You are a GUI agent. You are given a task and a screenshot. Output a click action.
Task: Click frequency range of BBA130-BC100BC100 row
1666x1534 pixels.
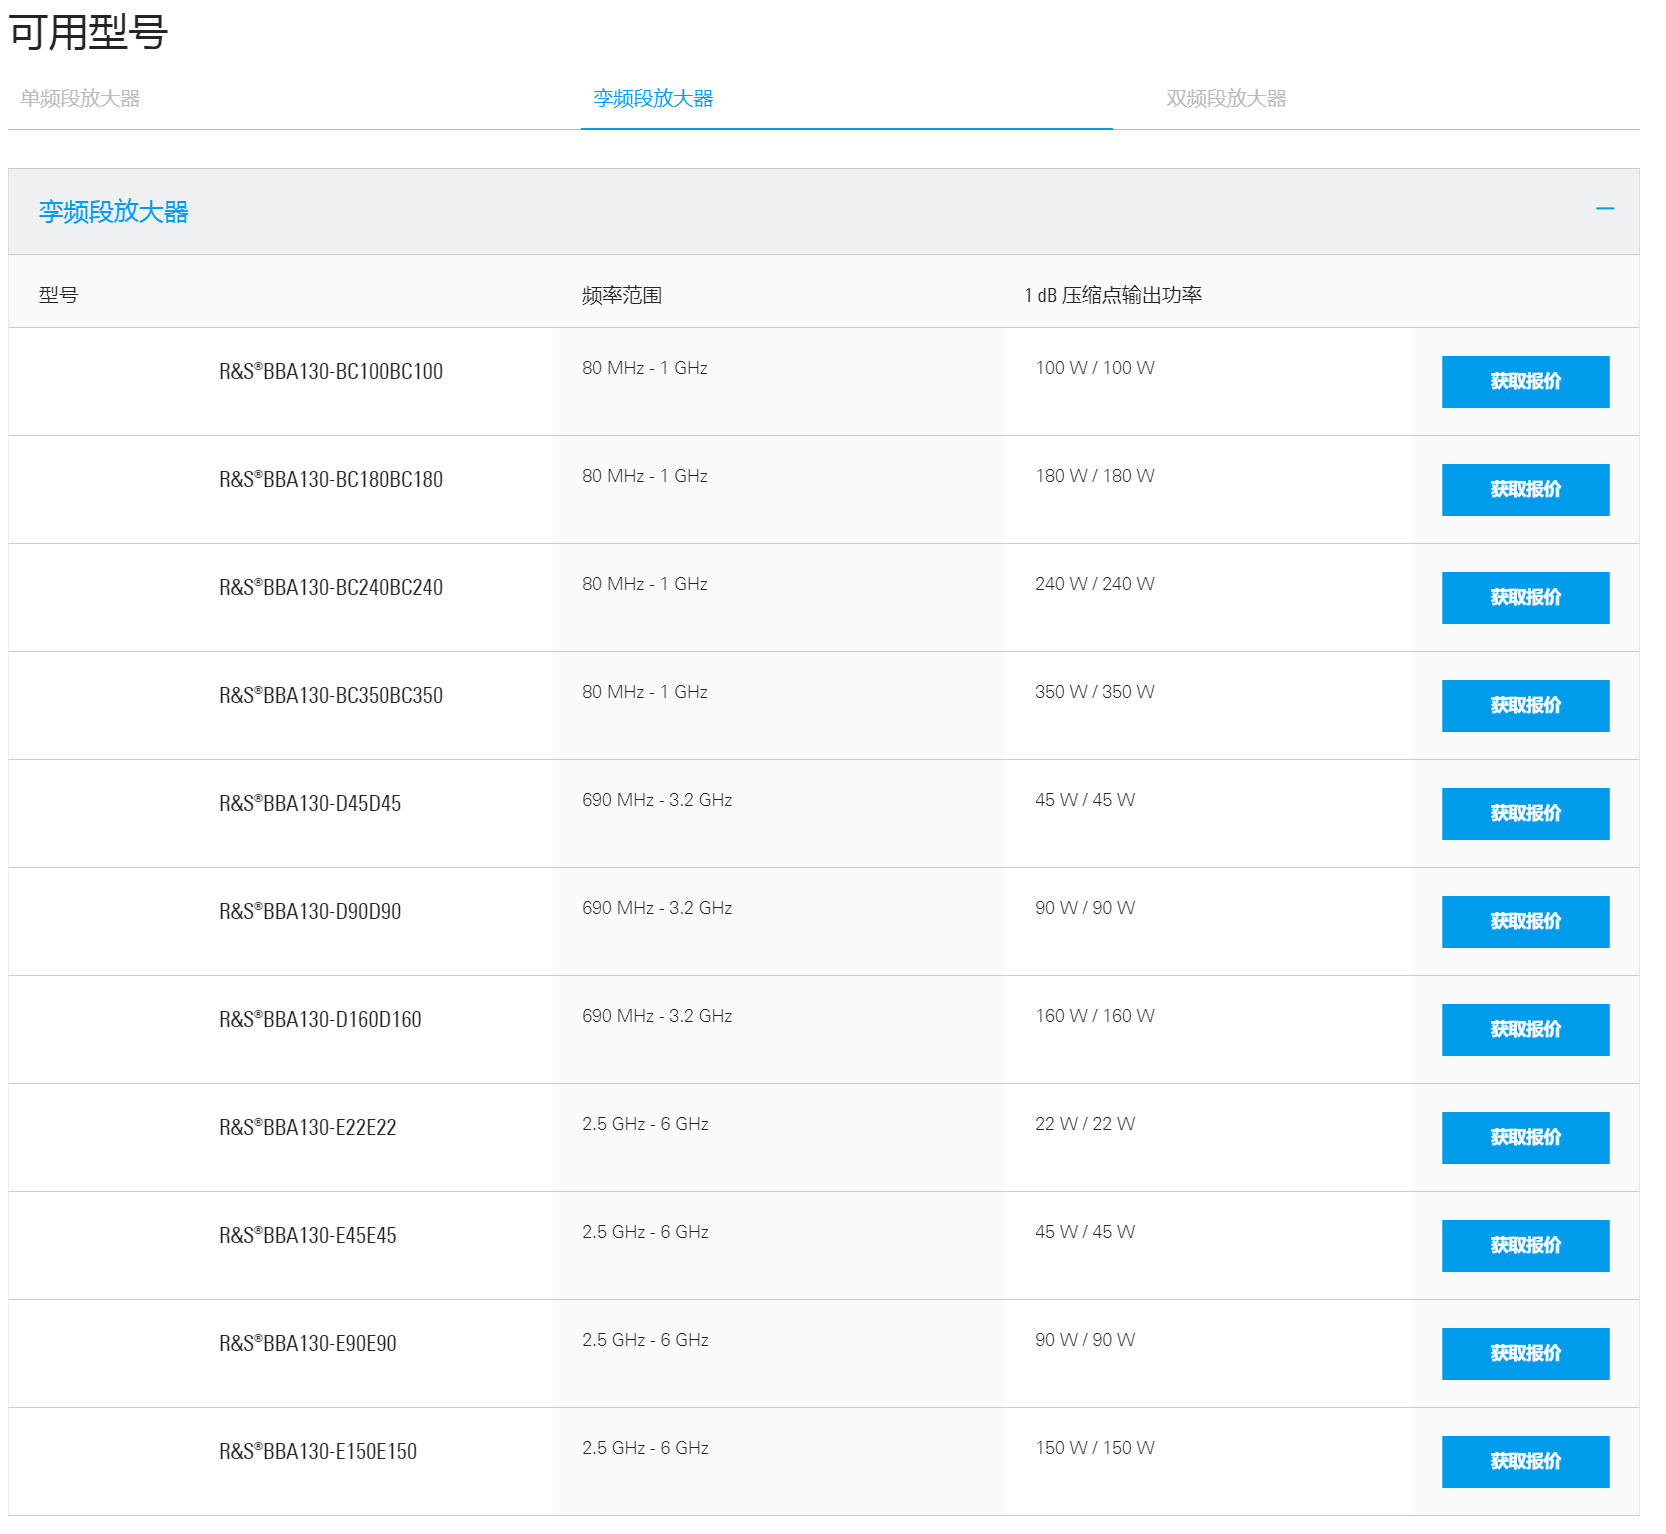(645, 368)
